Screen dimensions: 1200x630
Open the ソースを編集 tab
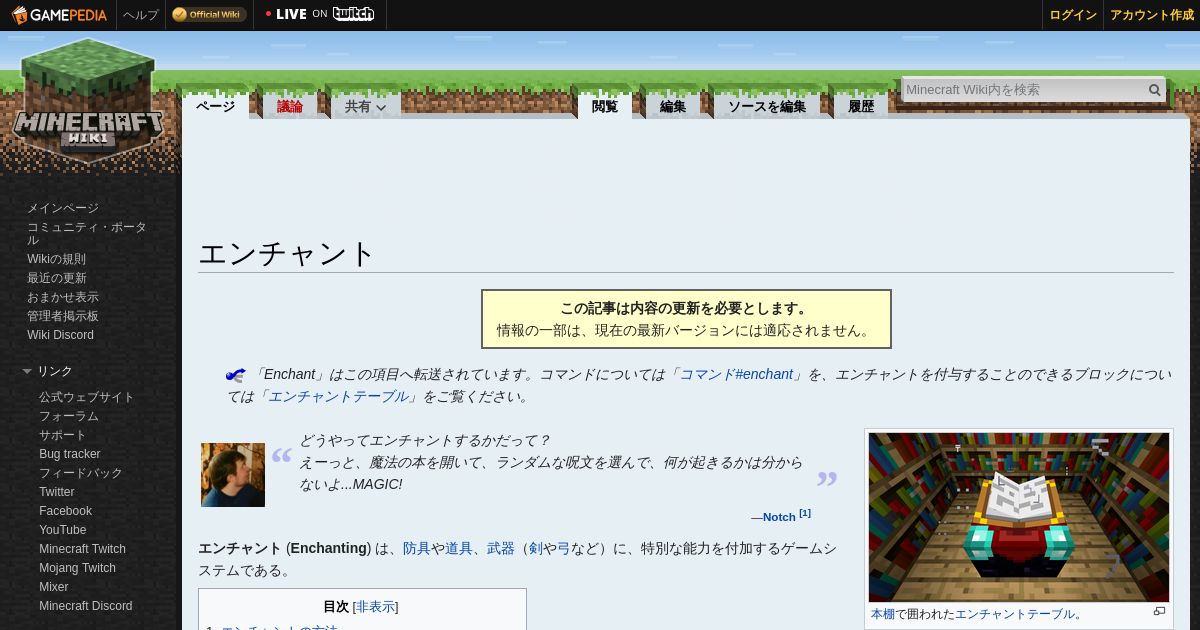pos(766,106)
